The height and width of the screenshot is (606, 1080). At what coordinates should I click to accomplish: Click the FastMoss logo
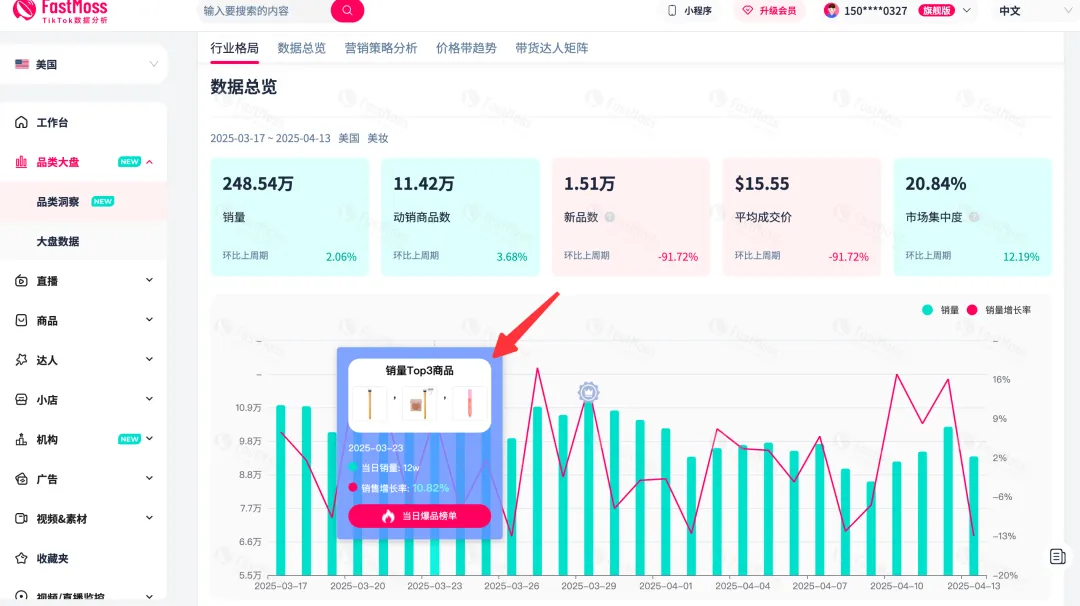[x=61, y=11]
